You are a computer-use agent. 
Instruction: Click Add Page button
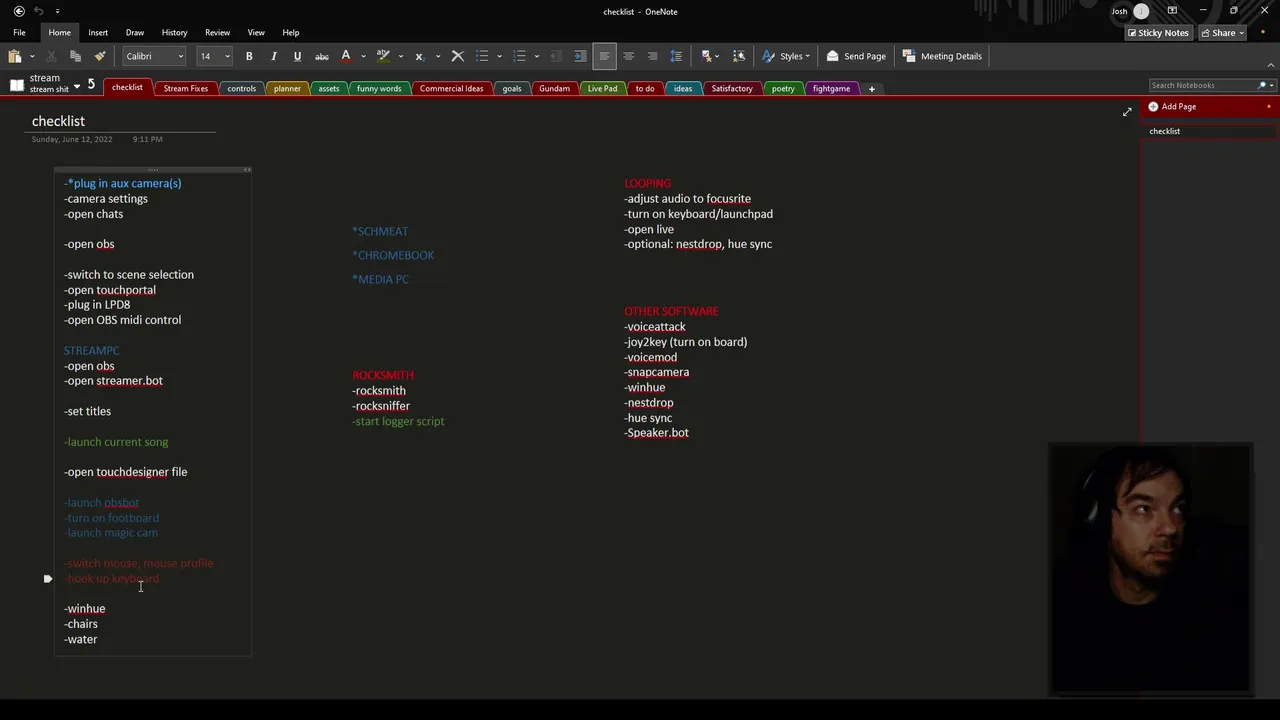click(x=1172, y=107)
